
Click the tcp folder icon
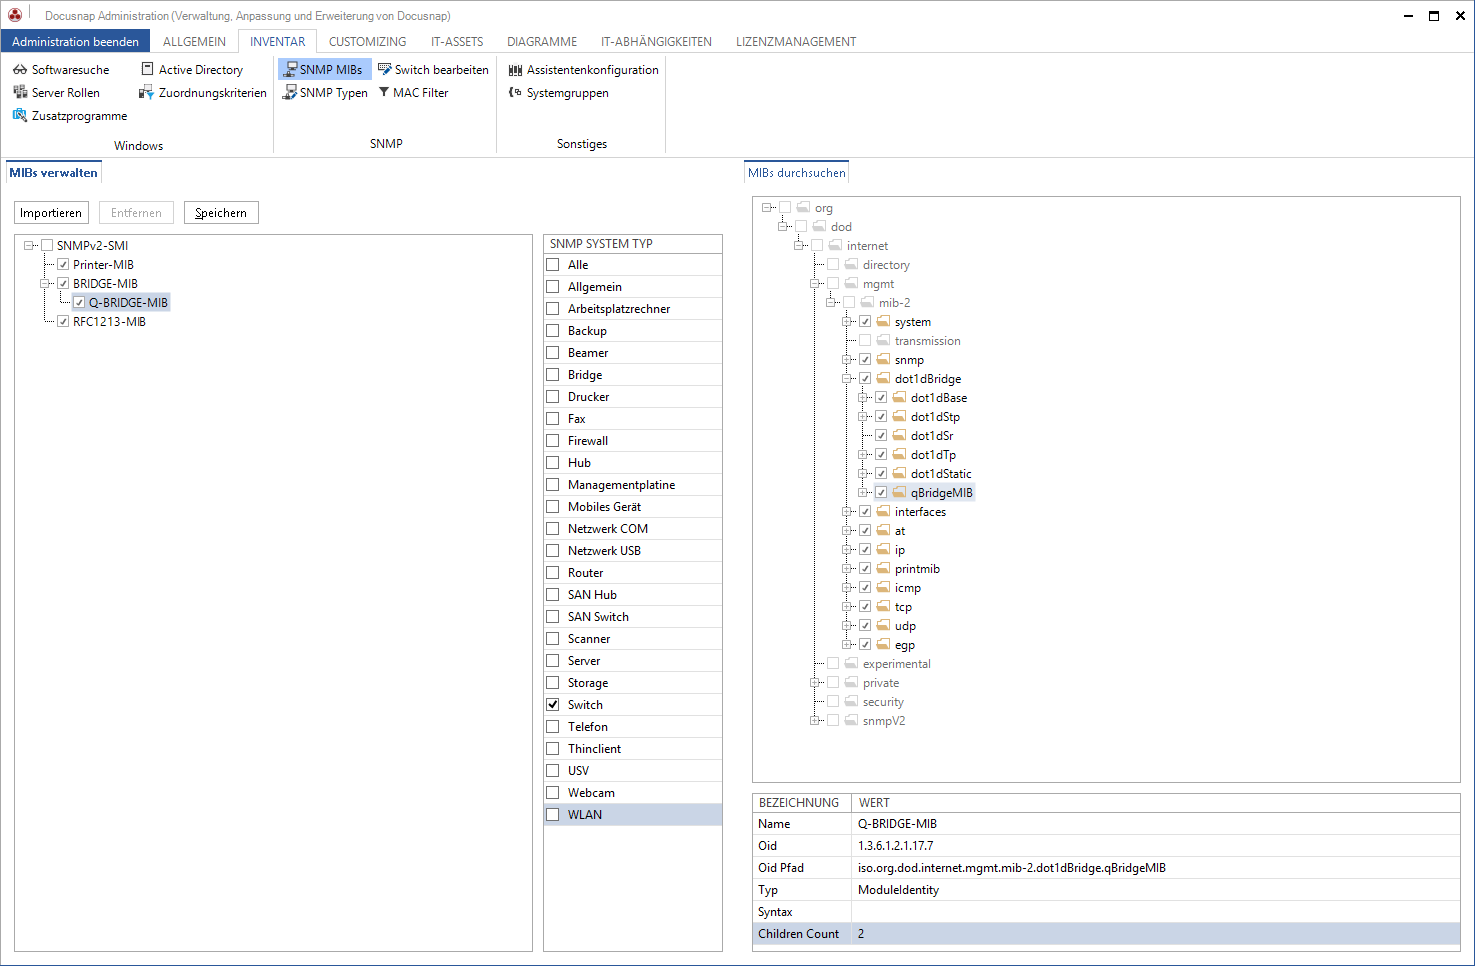pyautogui.click(x=883, y=607)
